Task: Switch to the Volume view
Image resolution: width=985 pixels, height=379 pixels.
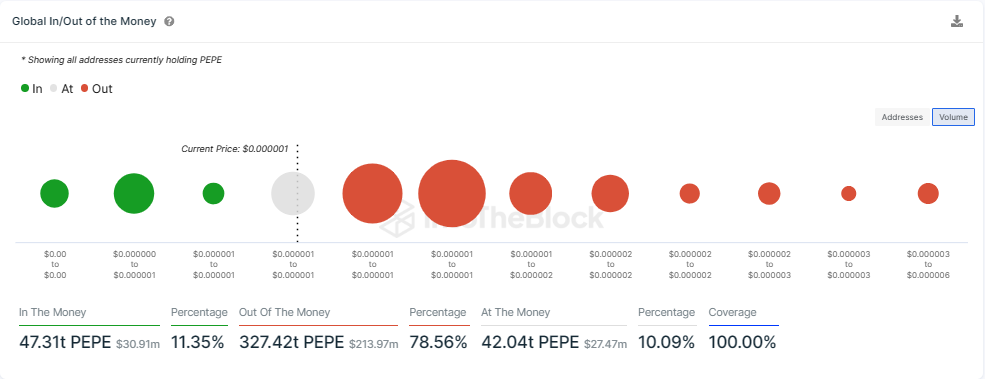Action: tap(953, 117)
